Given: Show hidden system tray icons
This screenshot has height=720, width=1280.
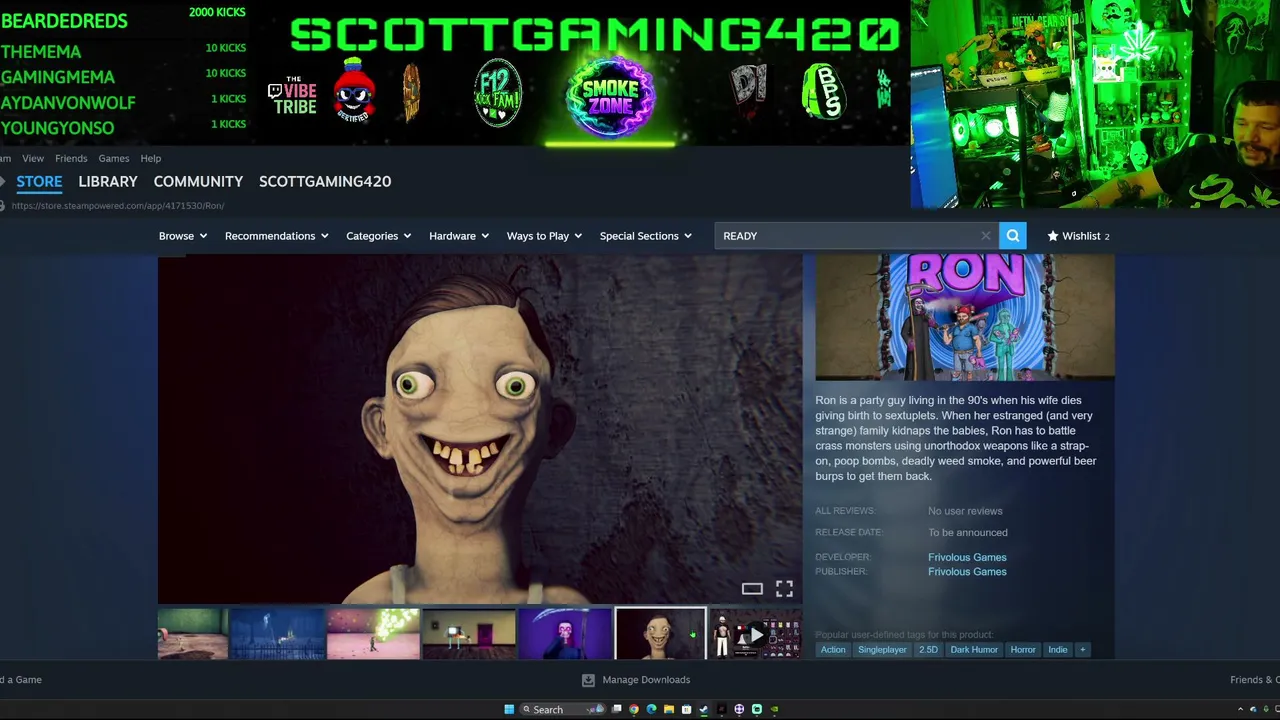Looking at the screenshot, I should [x=1240, y=709].
